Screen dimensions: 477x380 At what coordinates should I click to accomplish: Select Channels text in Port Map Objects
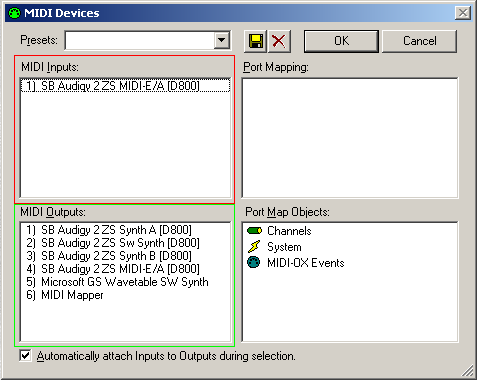[289, 231]
